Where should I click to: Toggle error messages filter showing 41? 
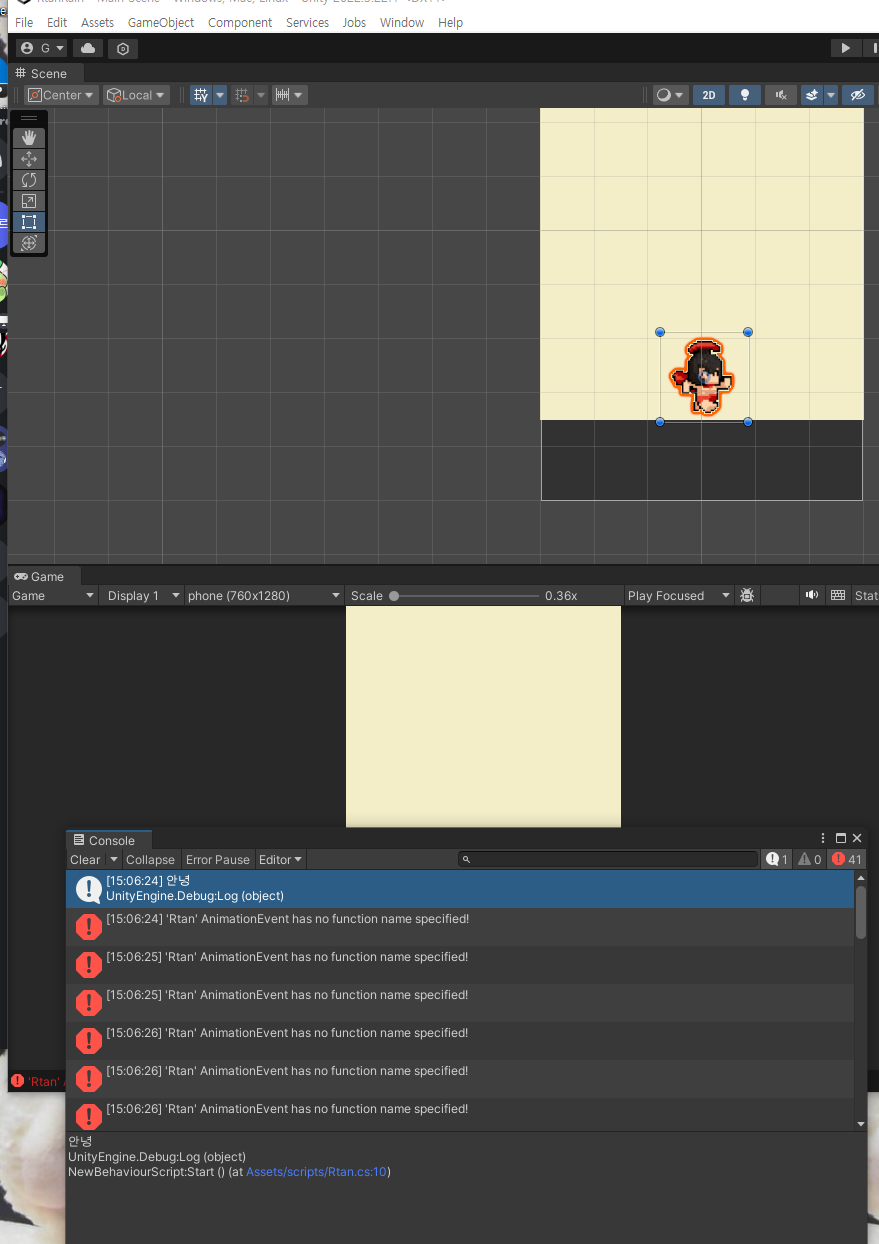(846, 859)
